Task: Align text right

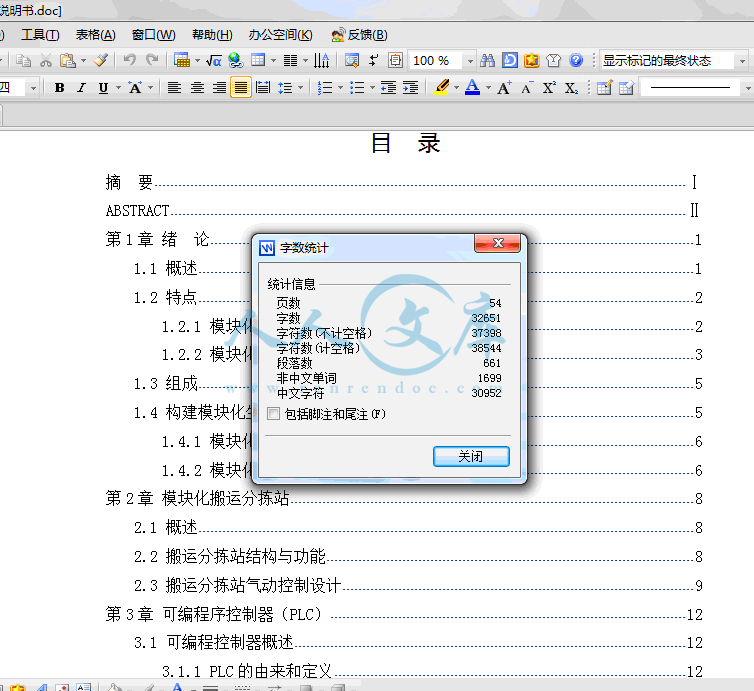Action: (x=219, y=88)
